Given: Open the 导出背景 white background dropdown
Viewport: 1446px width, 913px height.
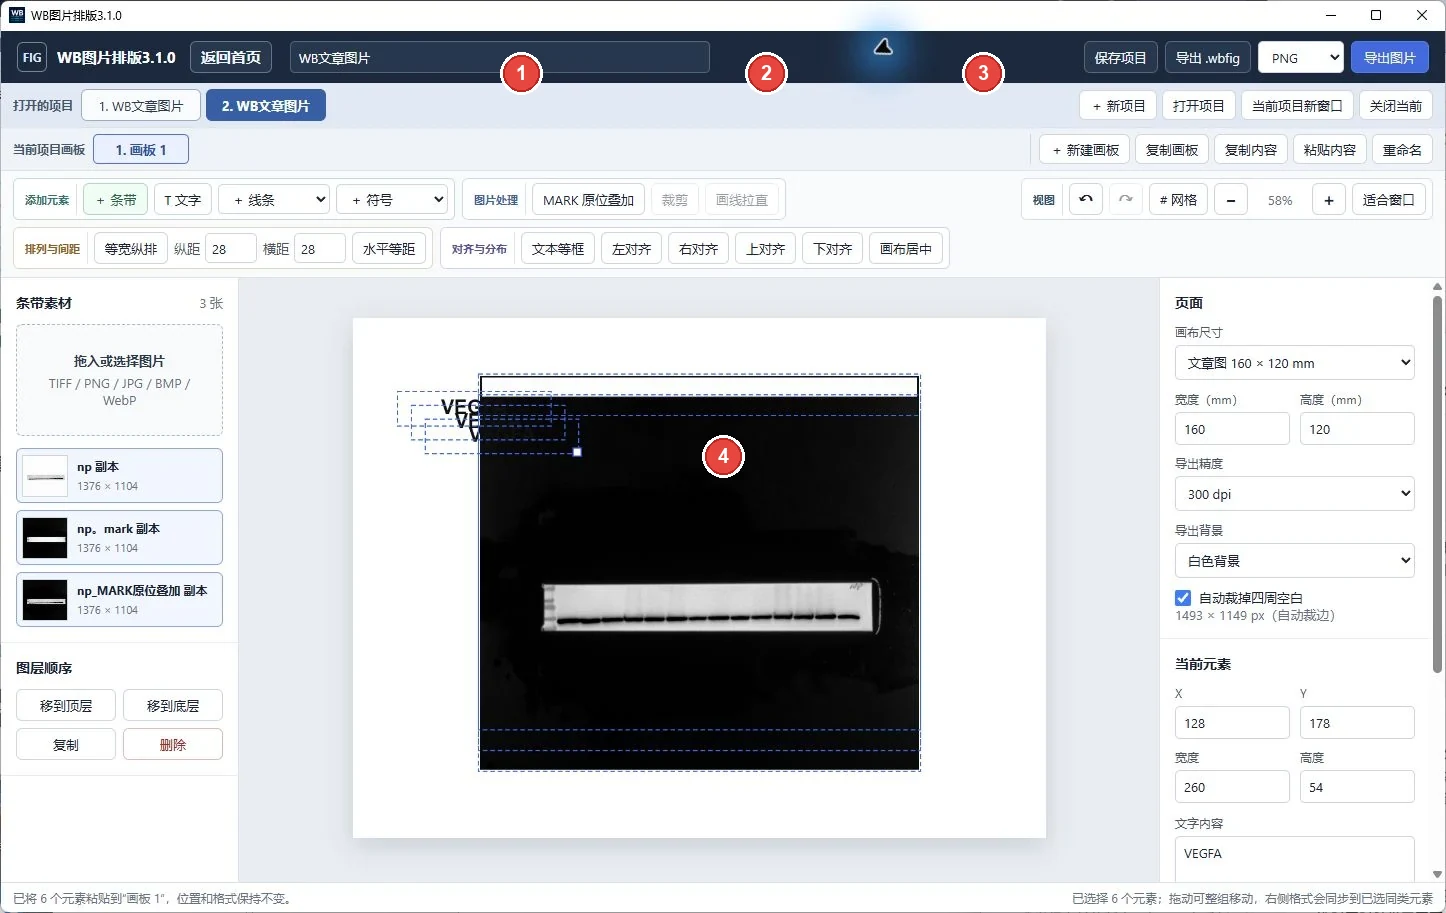Looking at the screenshot, I should click(x=1294, y=561).
